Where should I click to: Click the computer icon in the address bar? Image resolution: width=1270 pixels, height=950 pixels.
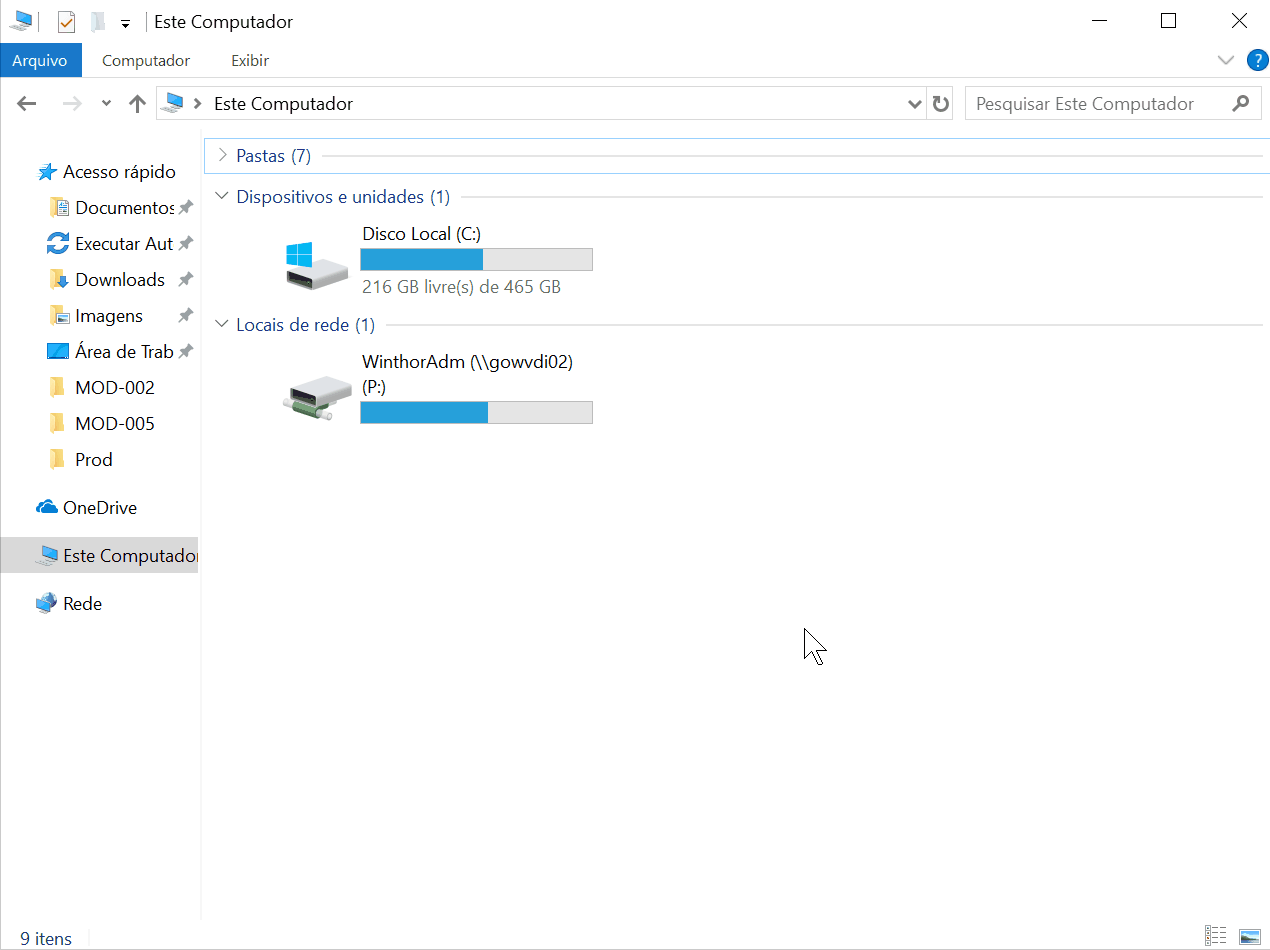pos(175,103)
